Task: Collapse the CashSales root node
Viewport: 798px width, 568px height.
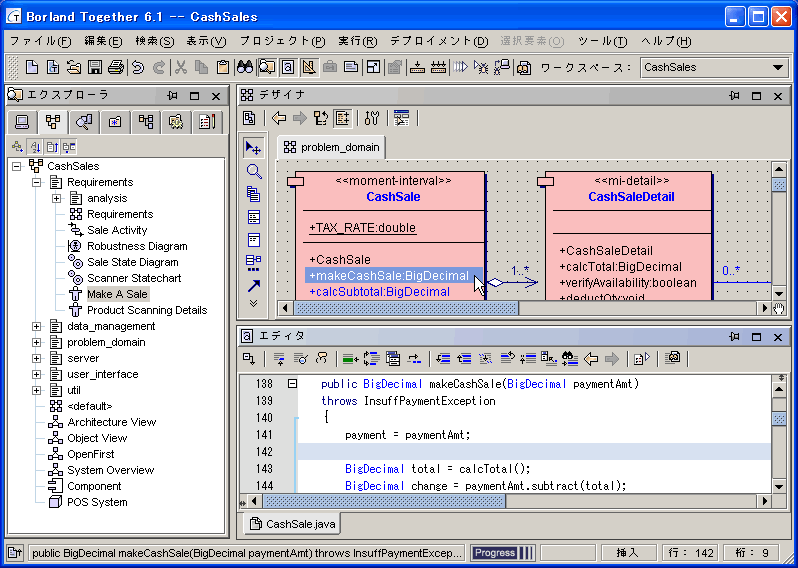Action: (x=16, y=166)
